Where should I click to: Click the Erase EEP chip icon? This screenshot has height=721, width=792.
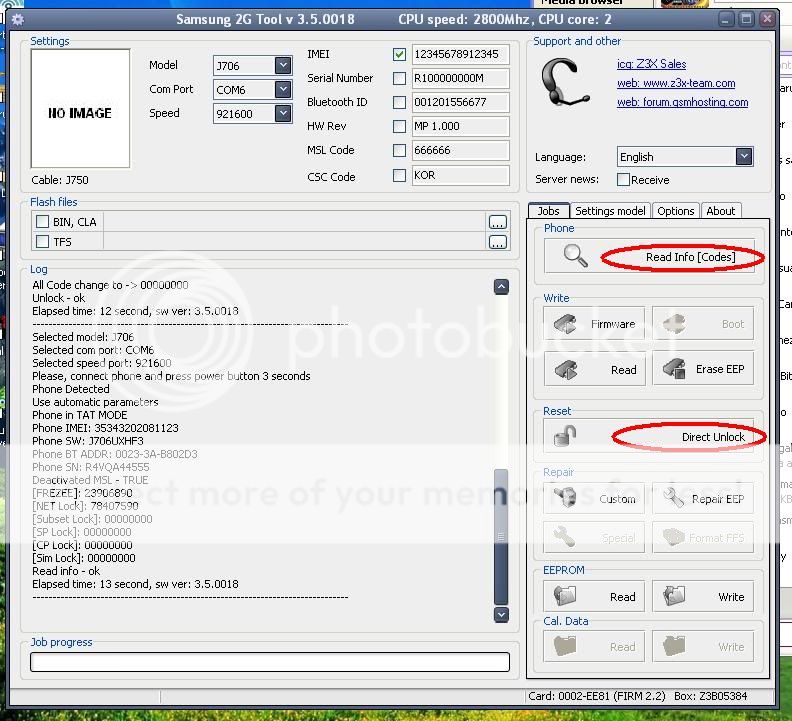(674, 369)
